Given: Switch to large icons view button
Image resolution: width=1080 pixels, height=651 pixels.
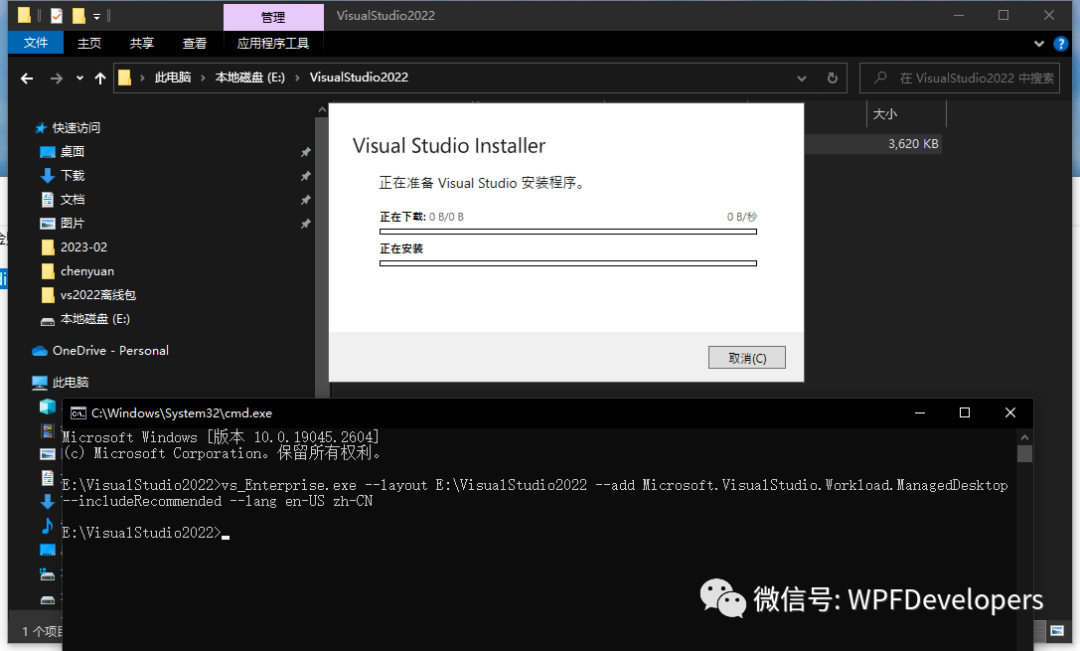Looking at the screenshot, I should 1057,630.
